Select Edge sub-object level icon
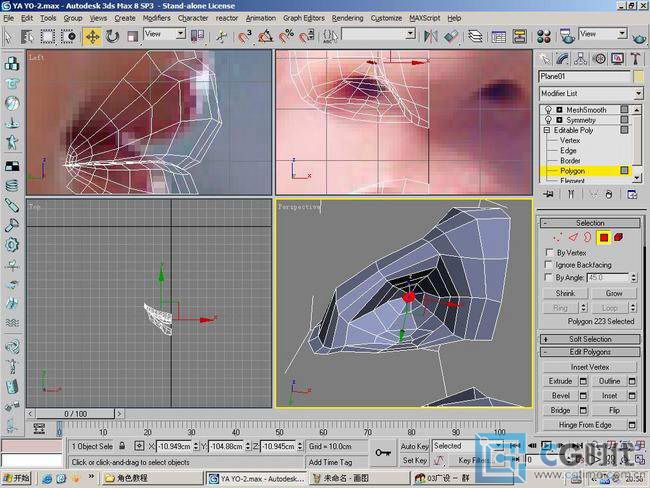 tap(573, 238)
